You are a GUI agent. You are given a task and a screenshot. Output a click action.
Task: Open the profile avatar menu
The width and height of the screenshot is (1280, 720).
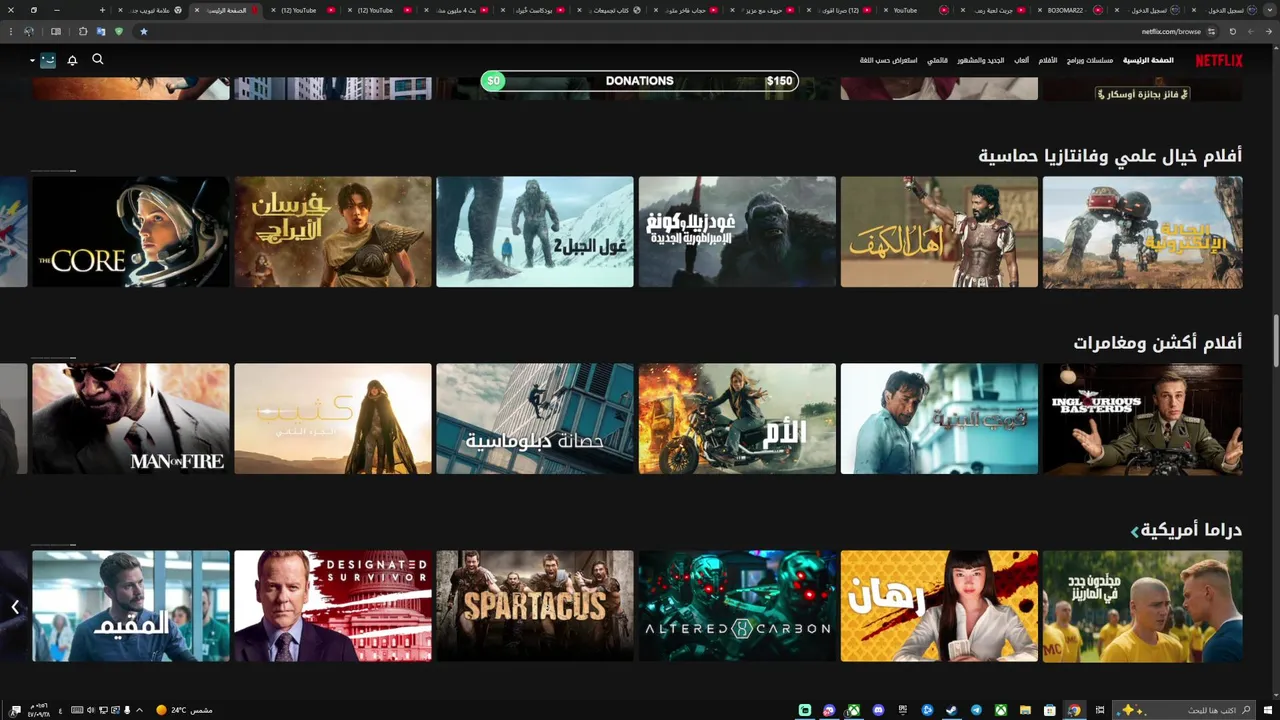pyautogui.click(x=48, y=60)
